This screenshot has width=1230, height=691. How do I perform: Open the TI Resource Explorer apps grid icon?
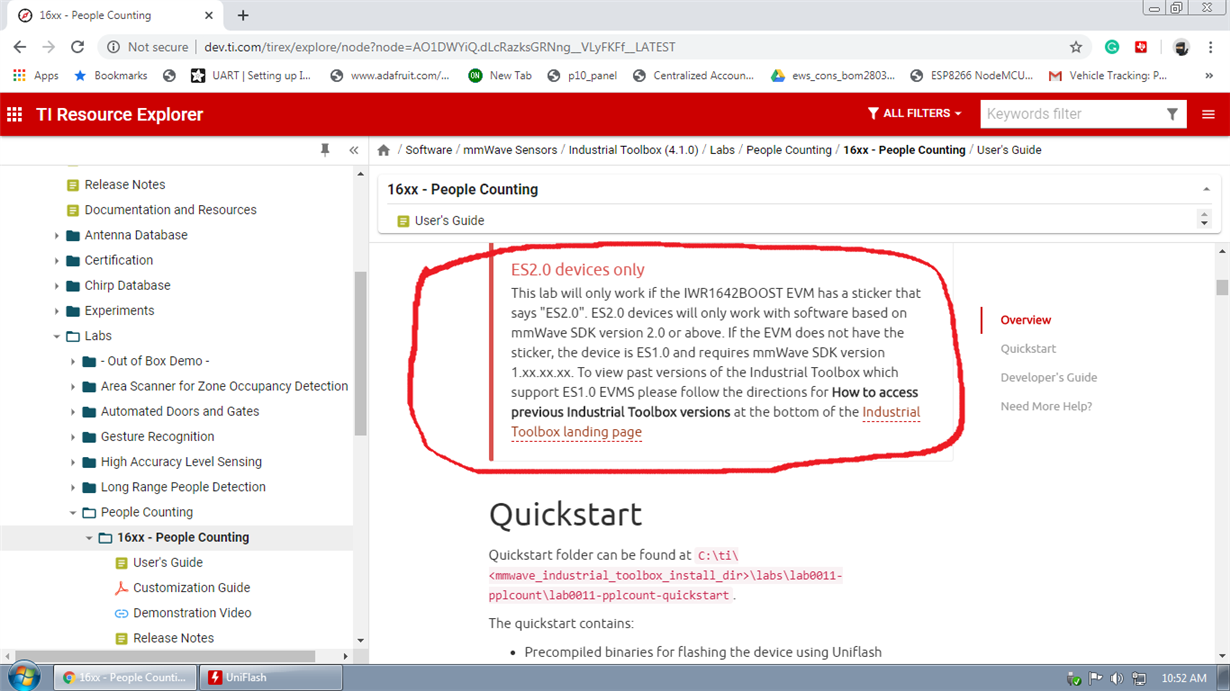point(15,114)
